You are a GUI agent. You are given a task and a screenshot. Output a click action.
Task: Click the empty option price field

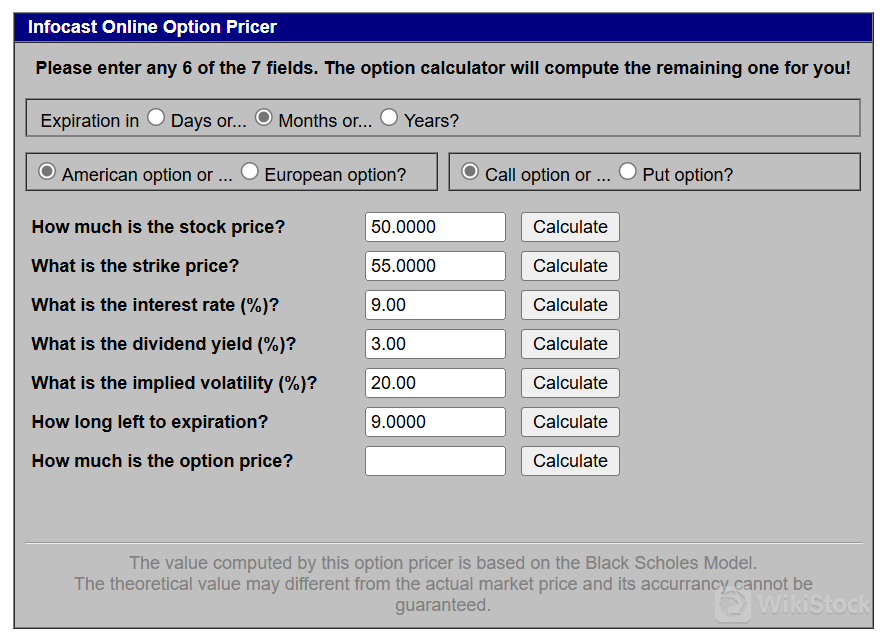pyautogui.click(x=435, y=461)
